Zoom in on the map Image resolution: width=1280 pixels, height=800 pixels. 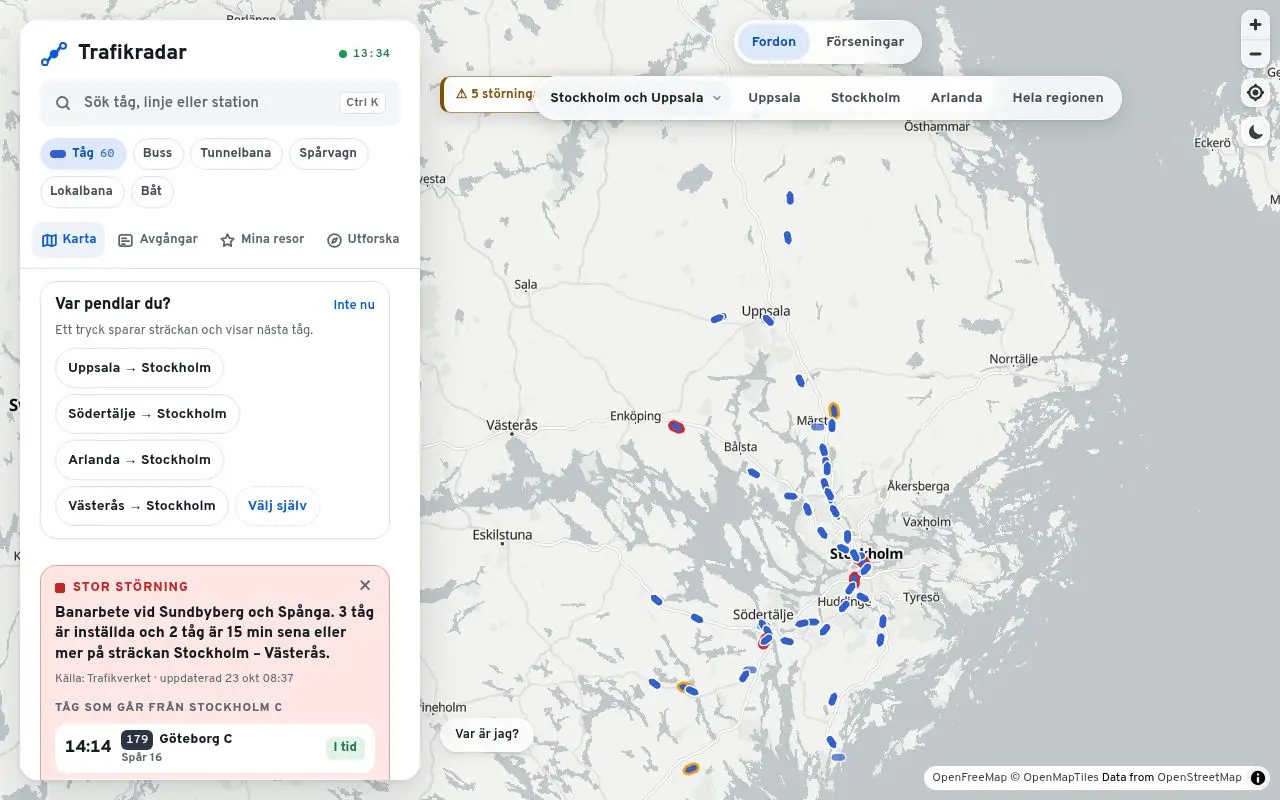pyautogui.click(x=1255, y=25)
